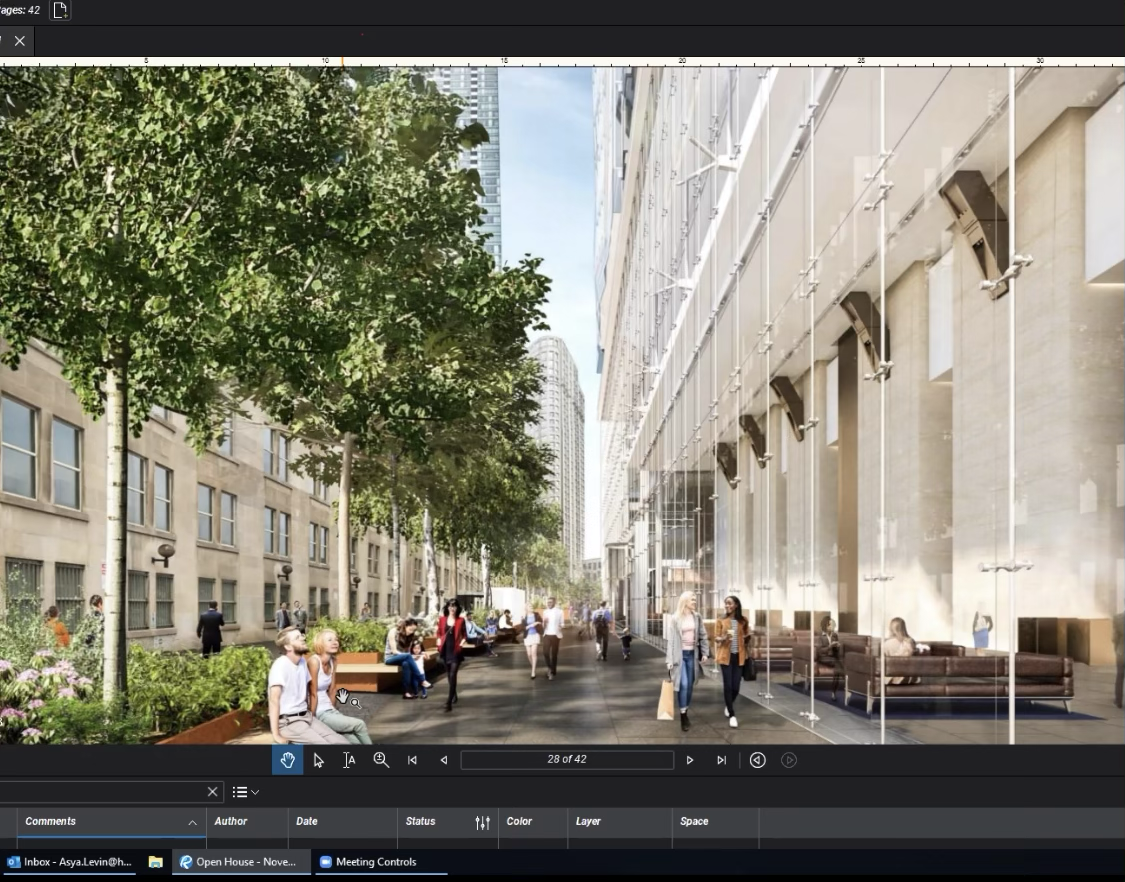Advance to the next page
Viewport: 1125px width, 882px height.
[690, 760]
